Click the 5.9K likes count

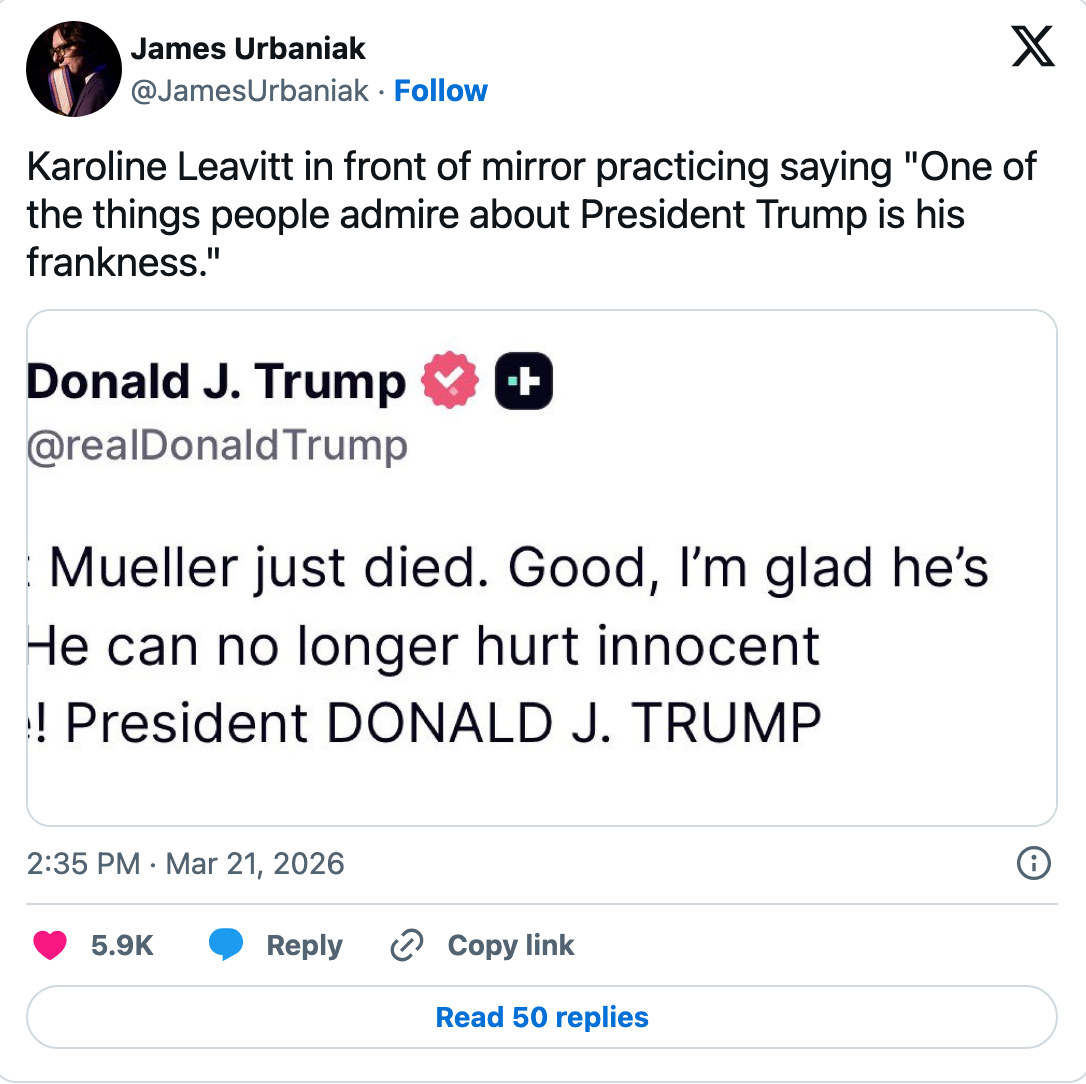[x=122, y=945]
